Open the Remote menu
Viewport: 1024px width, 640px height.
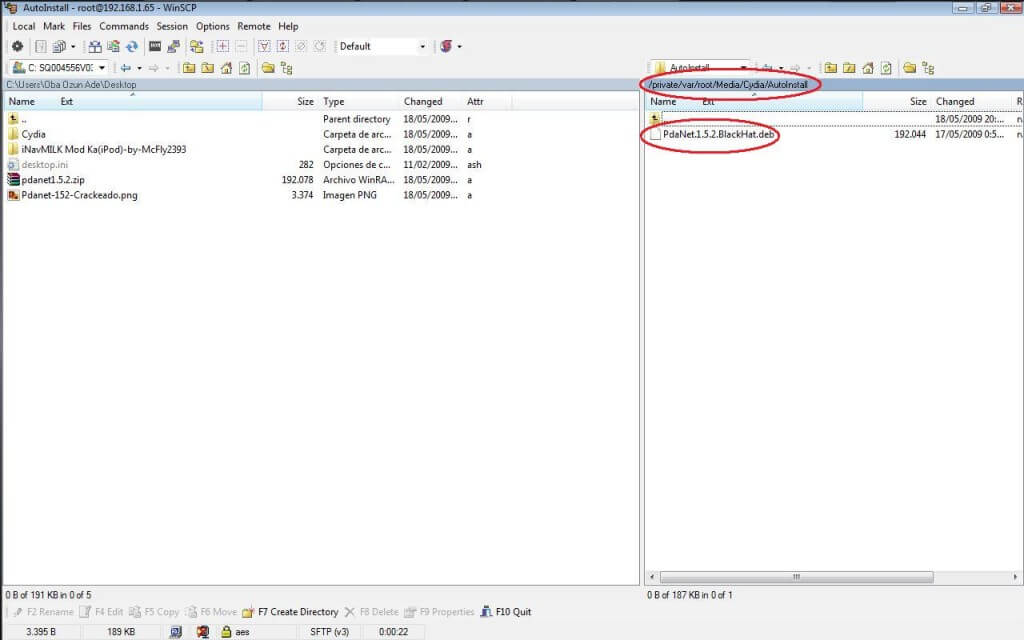coord(253,26)
